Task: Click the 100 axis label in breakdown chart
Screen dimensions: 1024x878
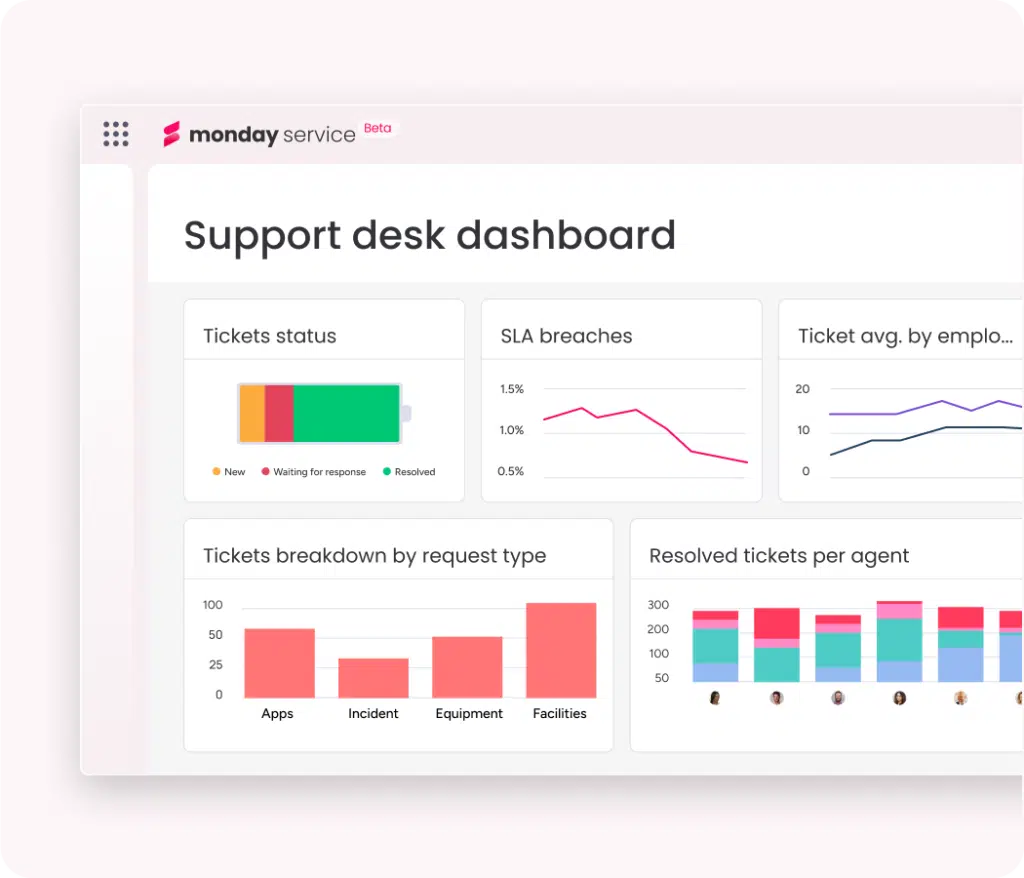Action: pos(212,605)
